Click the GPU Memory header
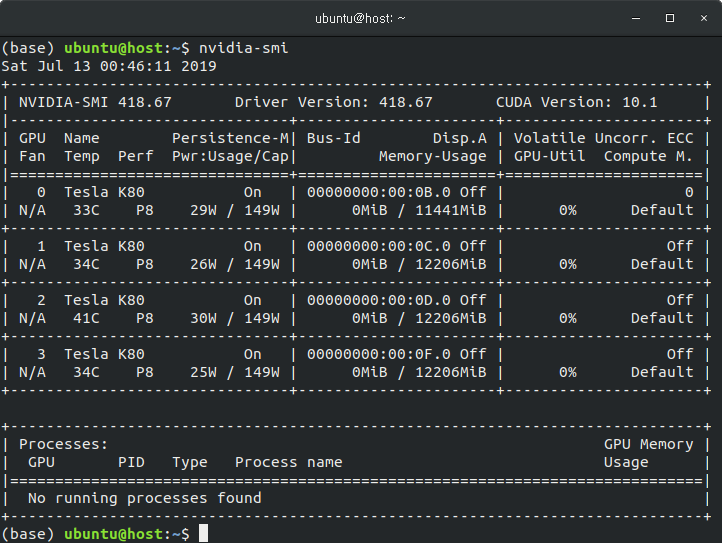The image size is (722, 543). [648, 444]
